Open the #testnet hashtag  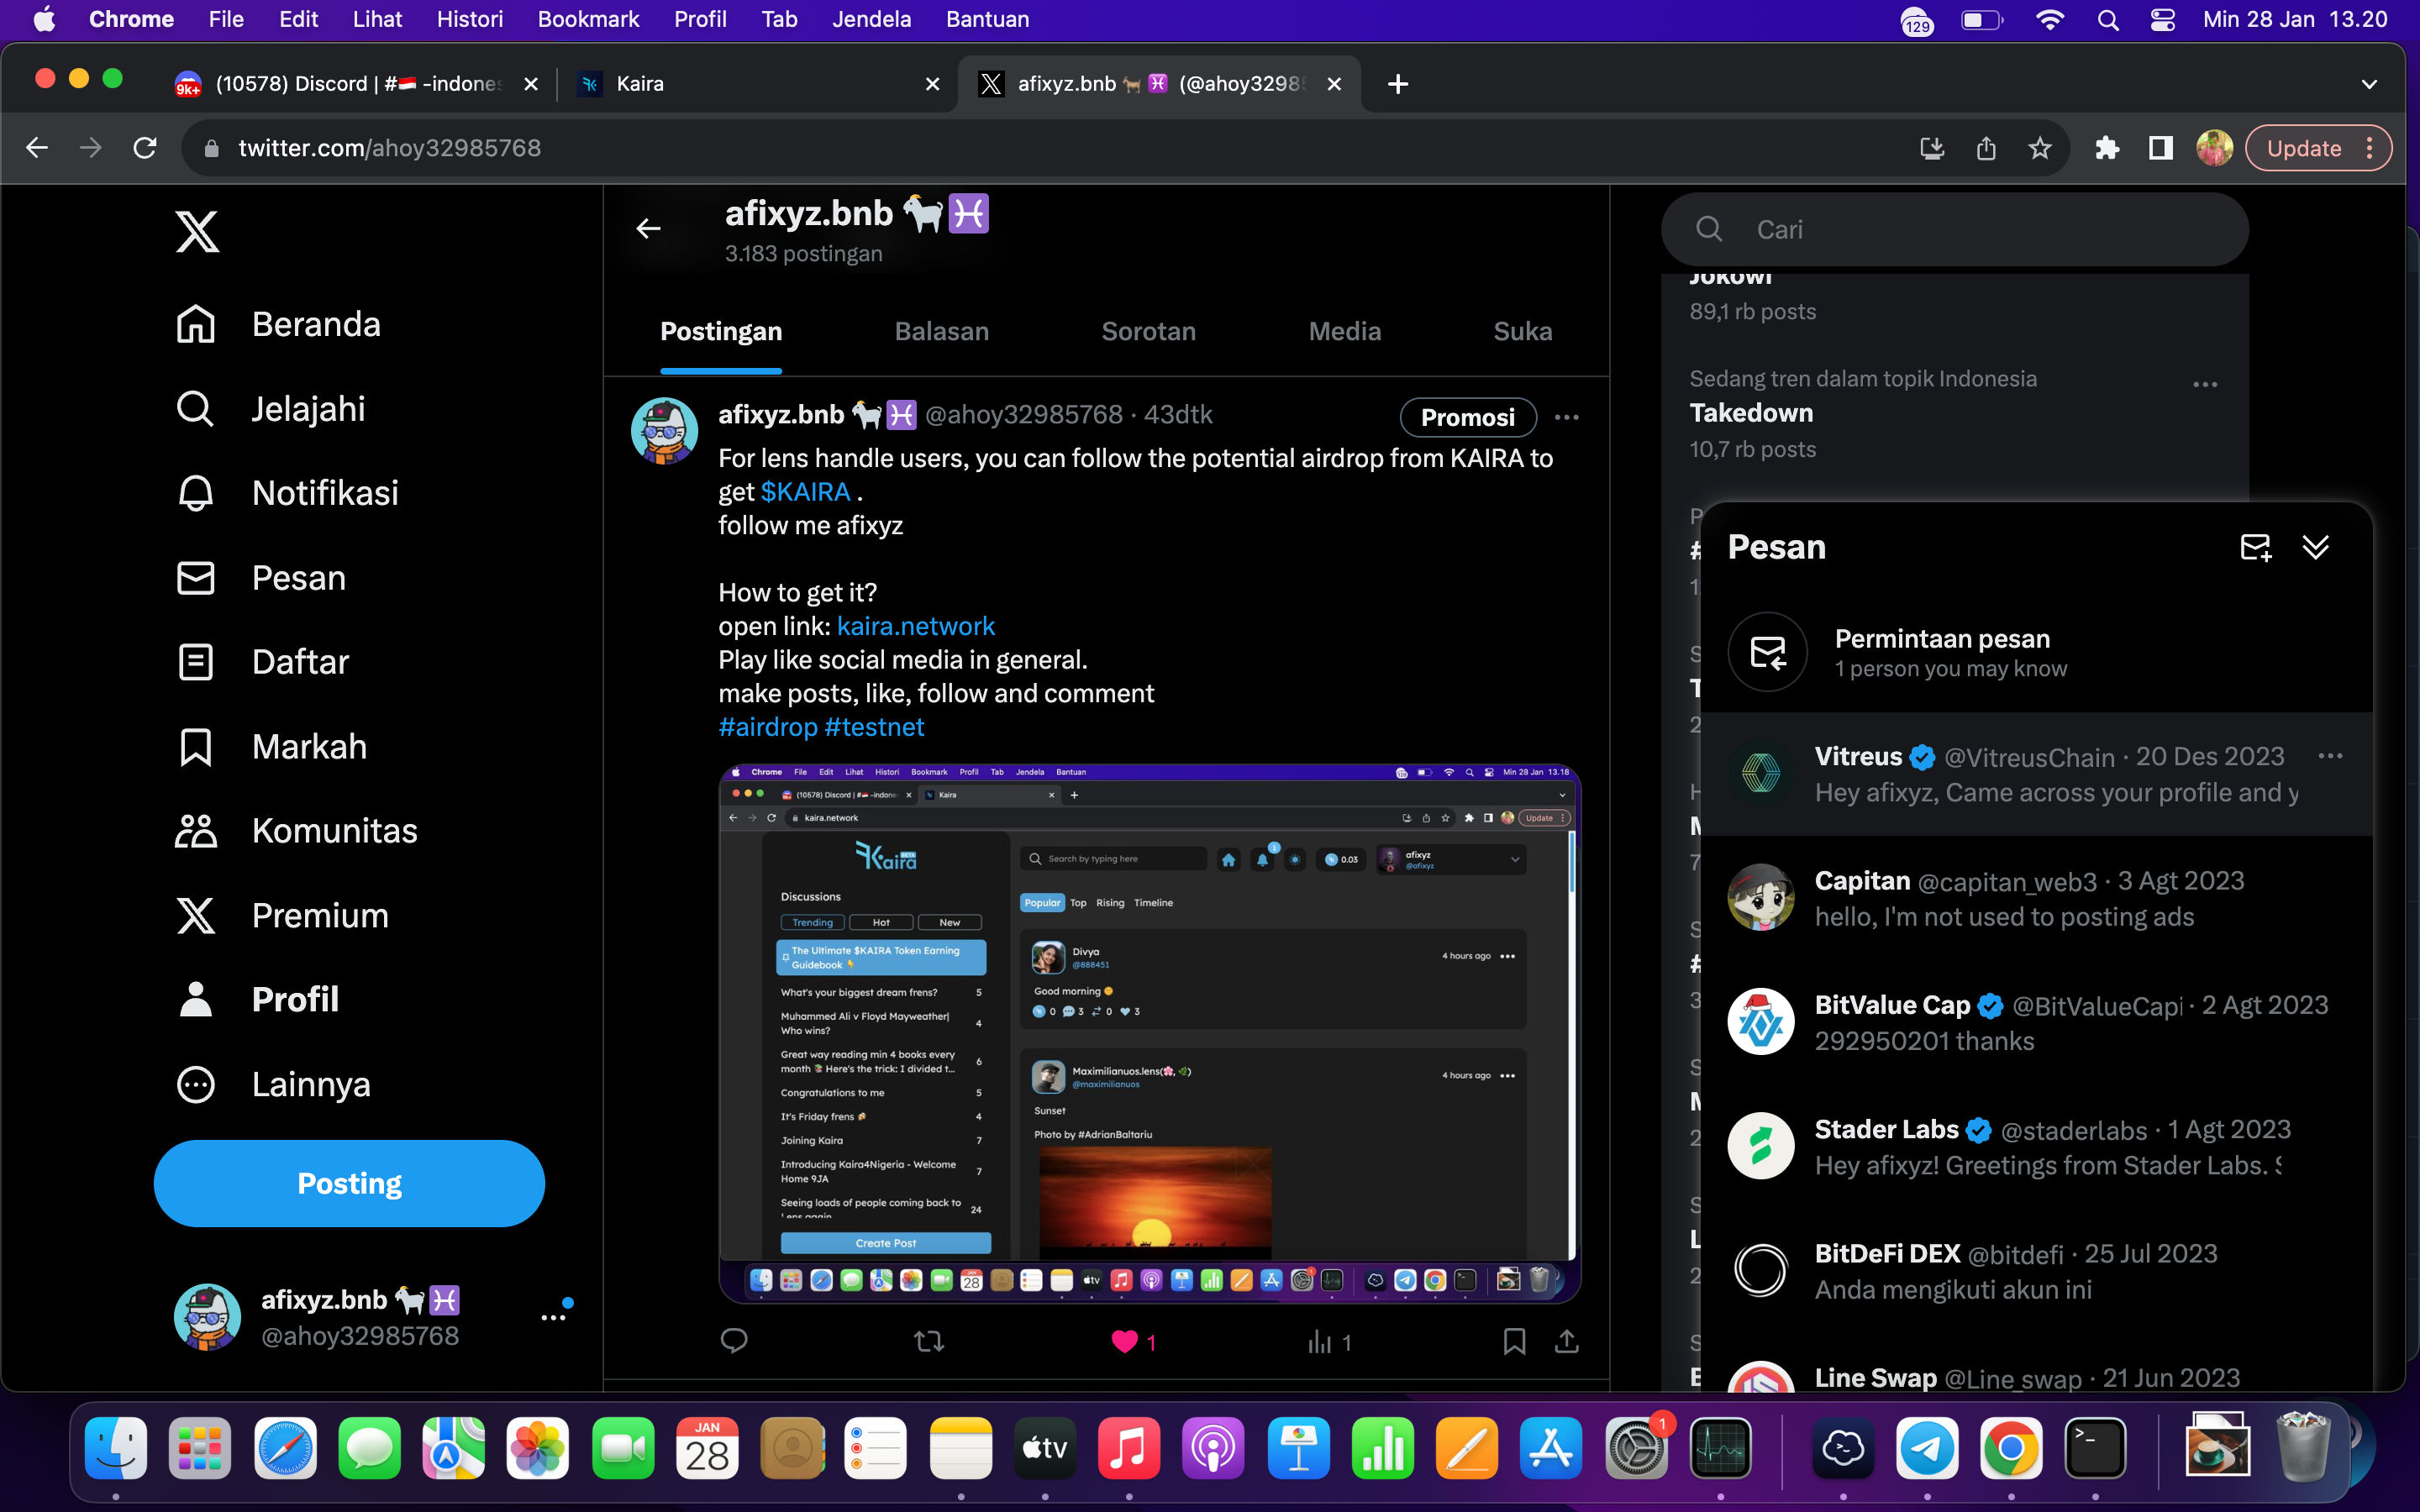pyautogui.click(x=874, y=727)
